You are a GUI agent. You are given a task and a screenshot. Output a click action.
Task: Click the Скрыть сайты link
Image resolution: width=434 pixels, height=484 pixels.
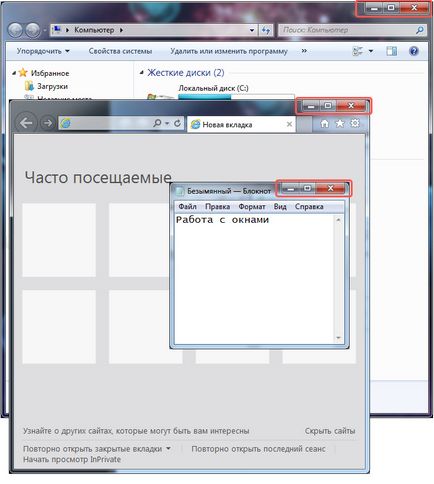[330, 431]
